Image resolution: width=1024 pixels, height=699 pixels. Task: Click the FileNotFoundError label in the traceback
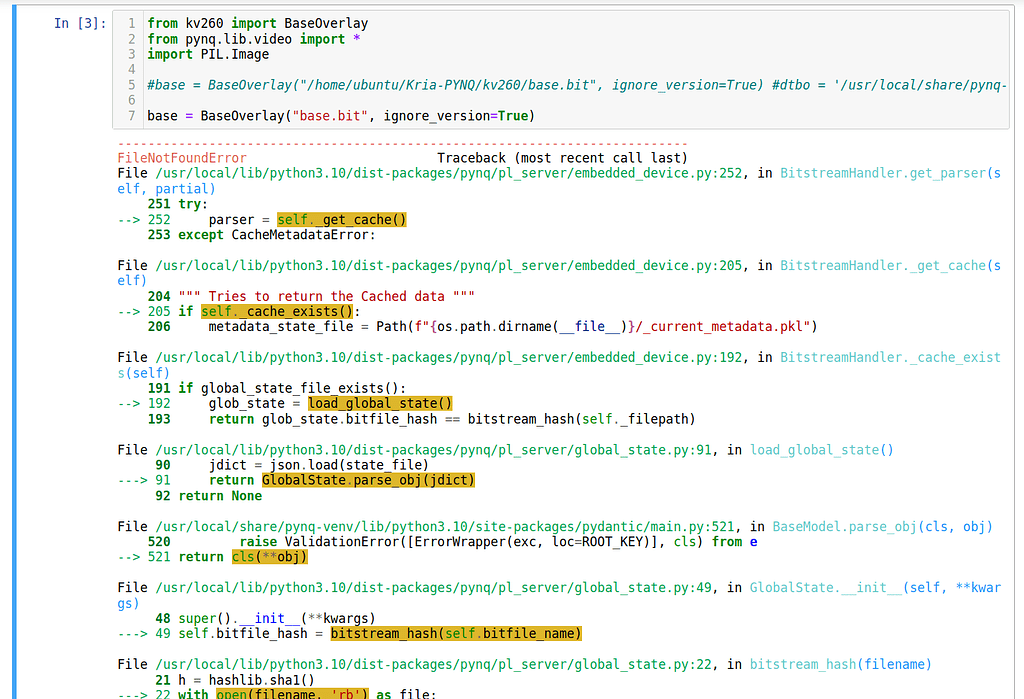click(x=180, y=157)
